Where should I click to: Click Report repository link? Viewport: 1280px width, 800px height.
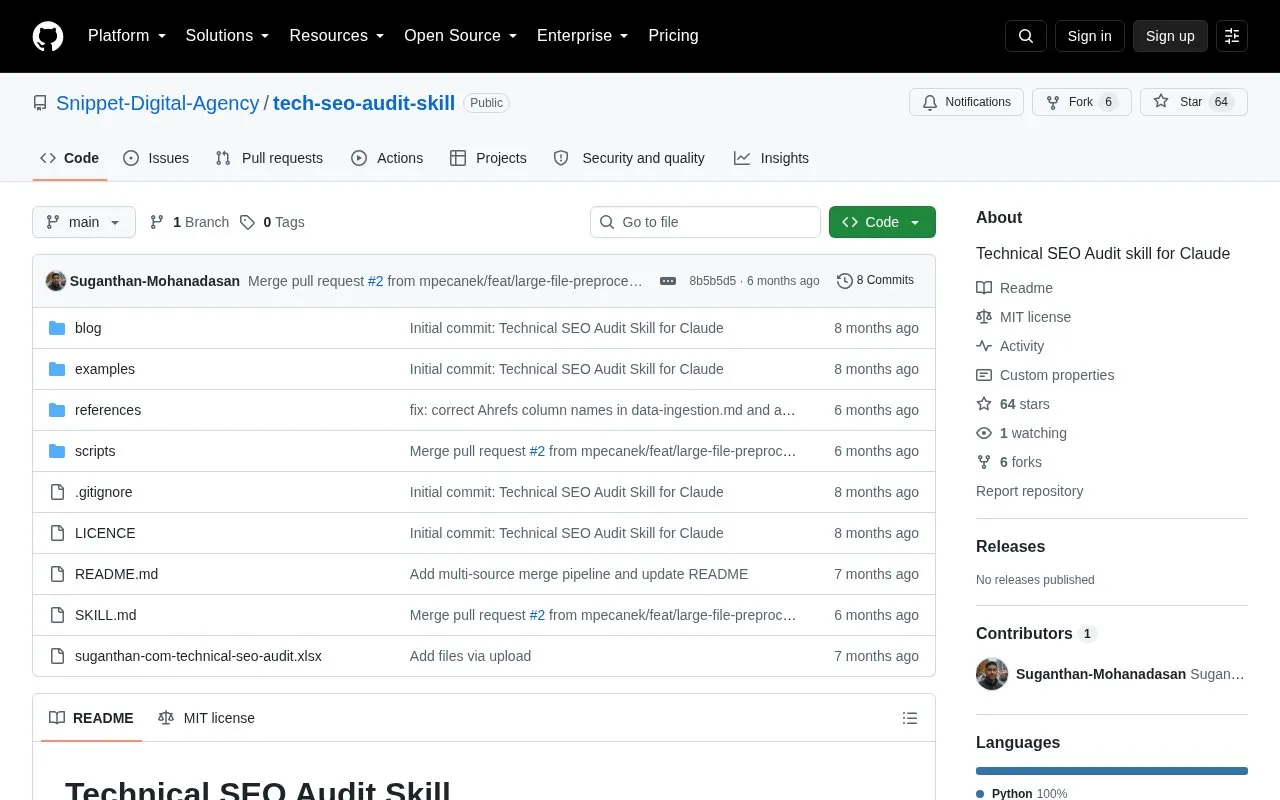pyautogui.click(x=1029, y=491)
